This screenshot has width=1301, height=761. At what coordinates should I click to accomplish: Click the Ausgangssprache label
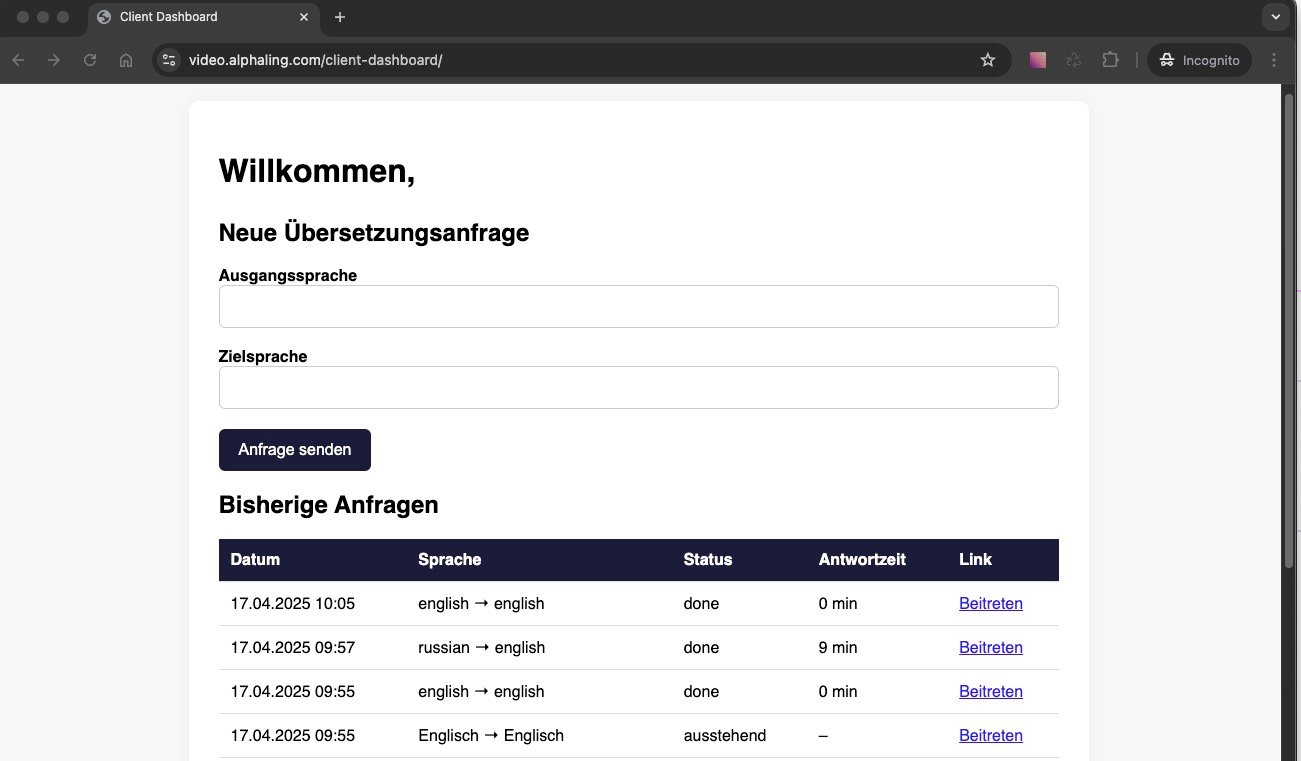[x=288, y=275]
